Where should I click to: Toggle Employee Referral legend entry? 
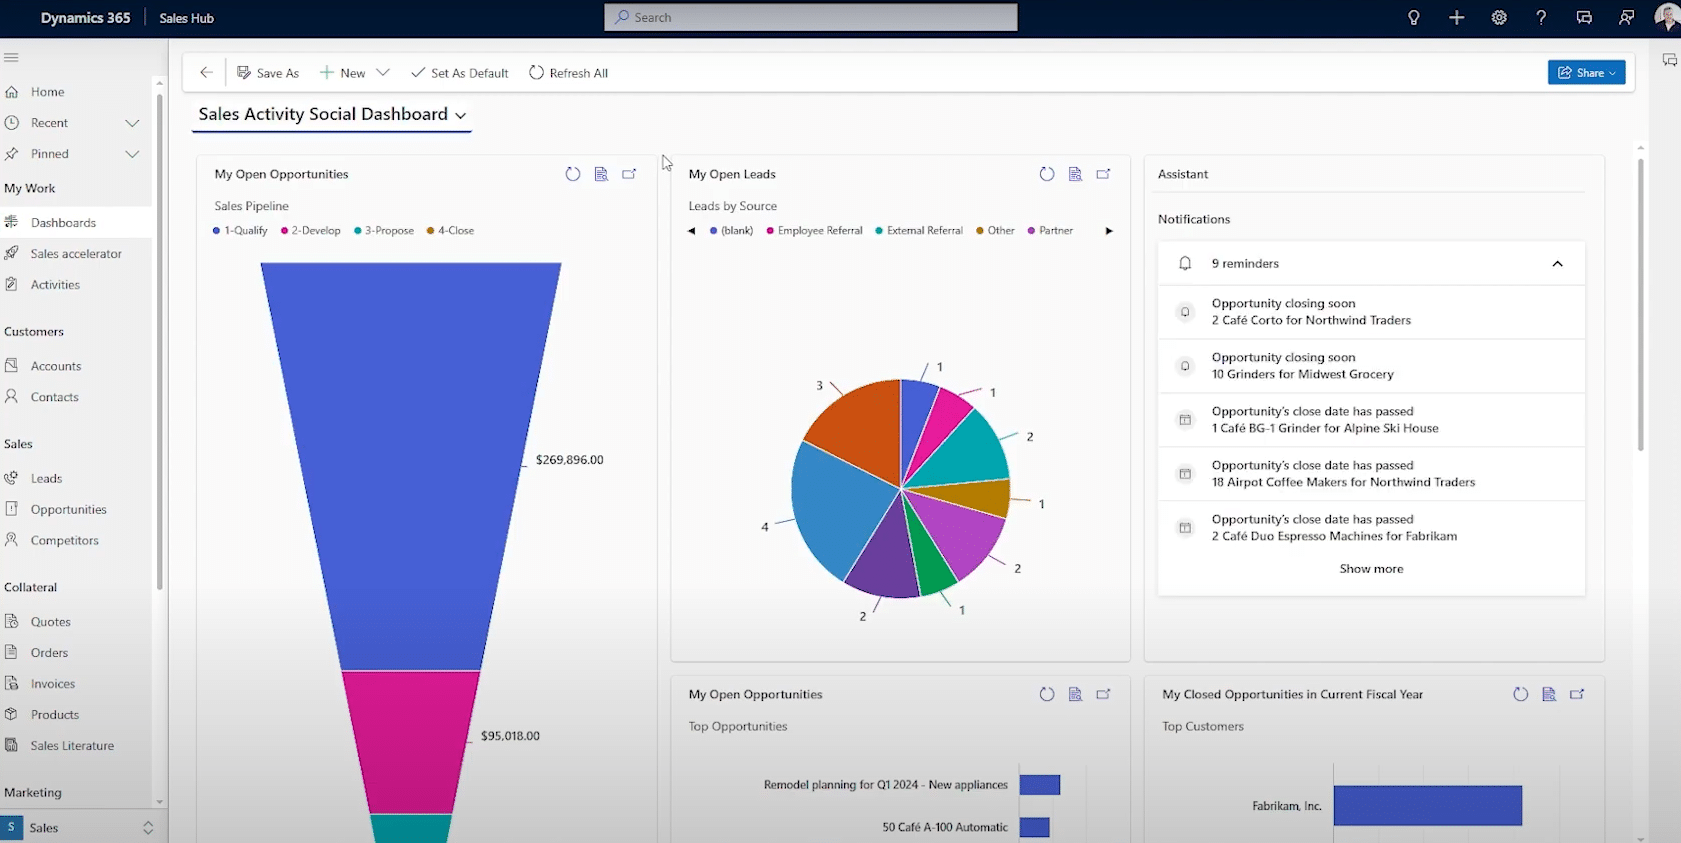click(x=814, y=231)
